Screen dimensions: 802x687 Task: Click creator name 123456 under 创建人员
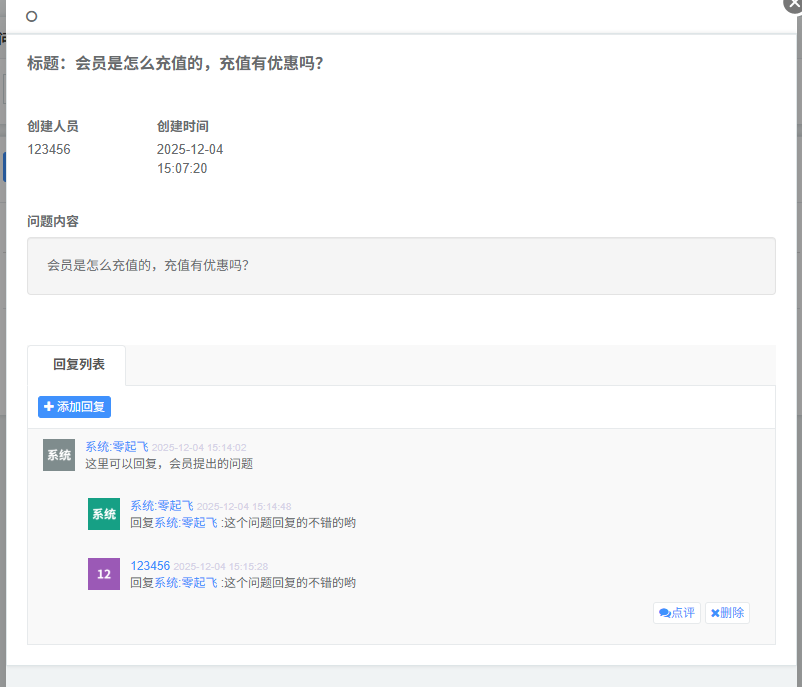pos(48,149)
